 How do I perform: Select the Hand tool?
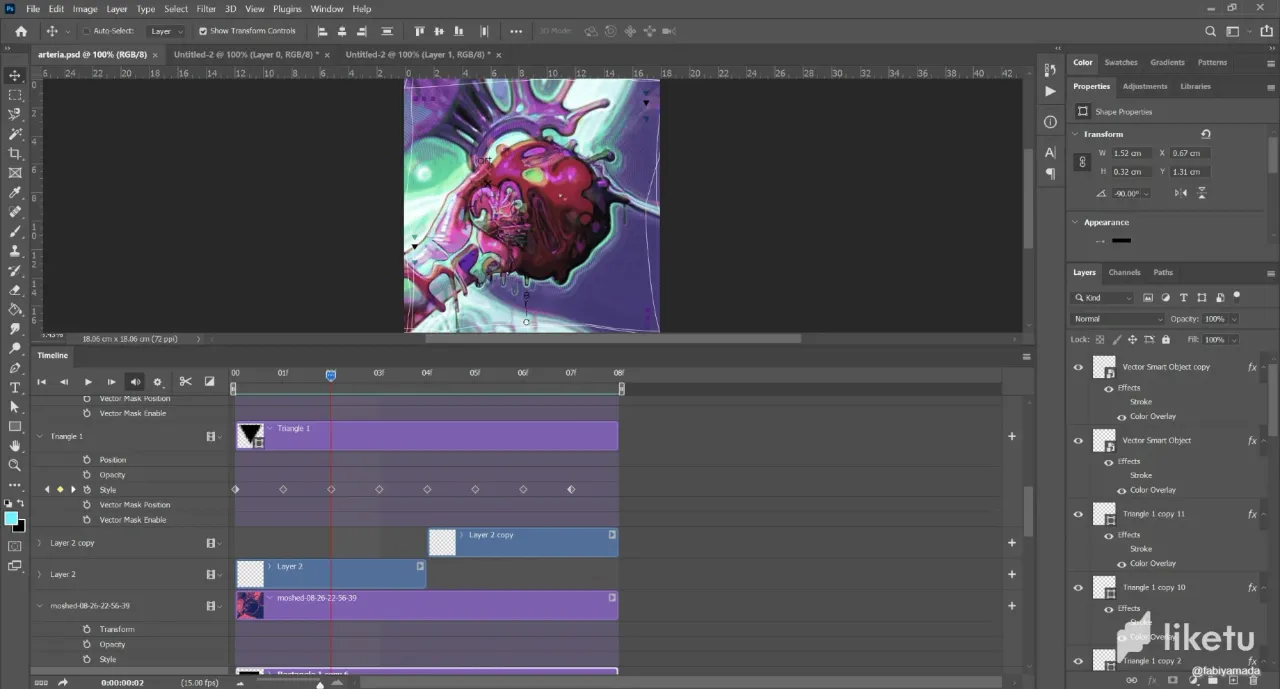coord(15,446)
